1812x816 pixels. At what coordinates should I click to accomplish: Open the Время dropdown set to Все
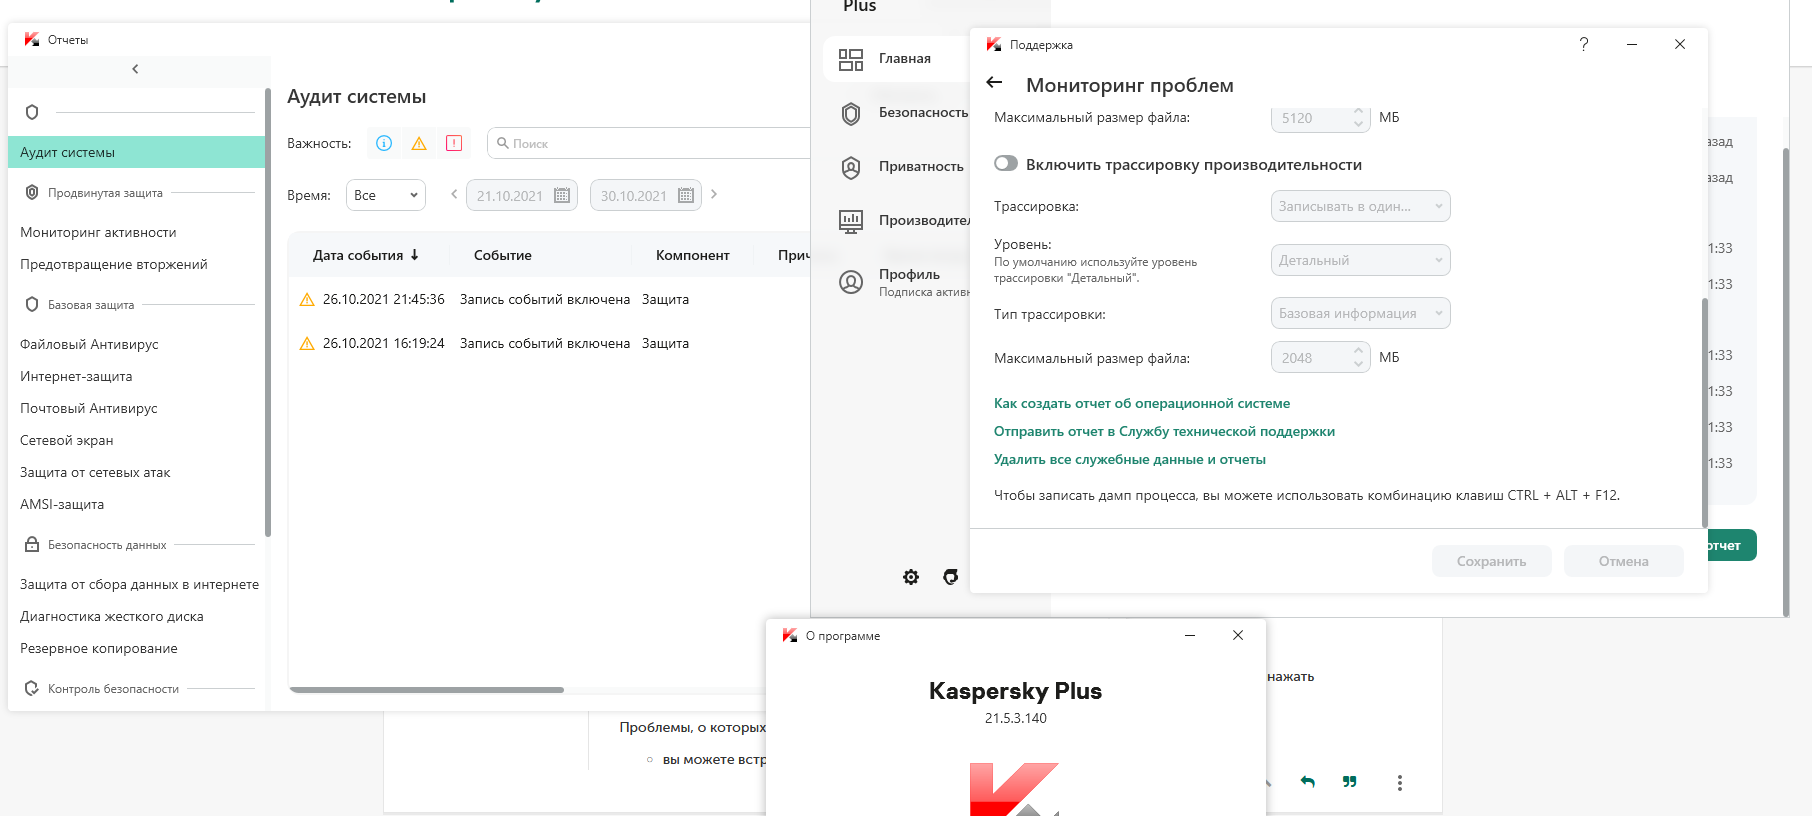(x=386, y=195)
